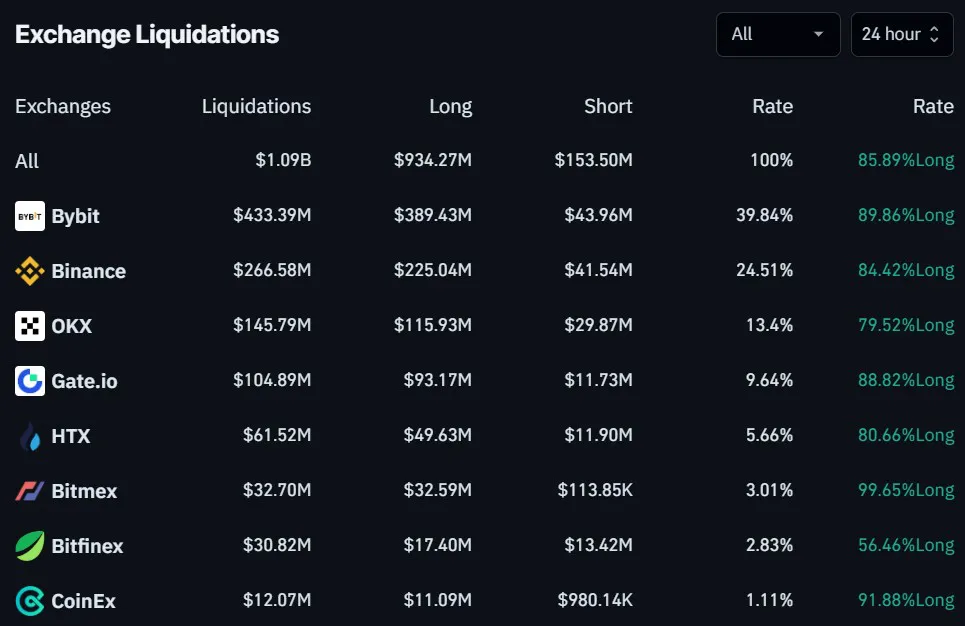The image size is (965, 626).
Task: Sort by Long column header
Action: [450, 106]
